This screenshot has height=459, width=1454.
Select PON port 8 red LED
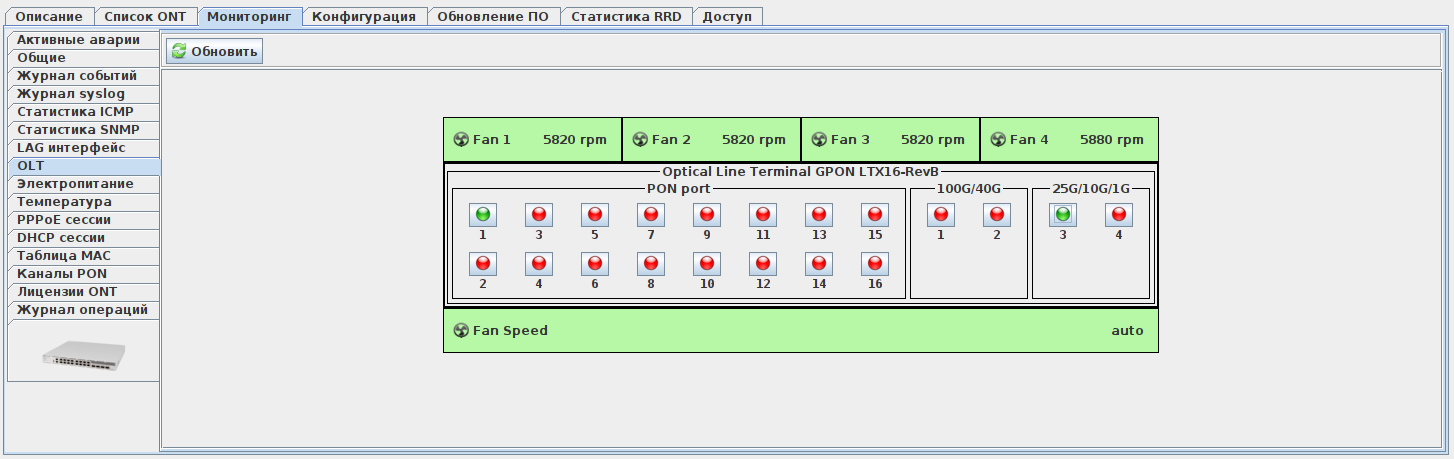pyautogui.click(x=651, y=264)
